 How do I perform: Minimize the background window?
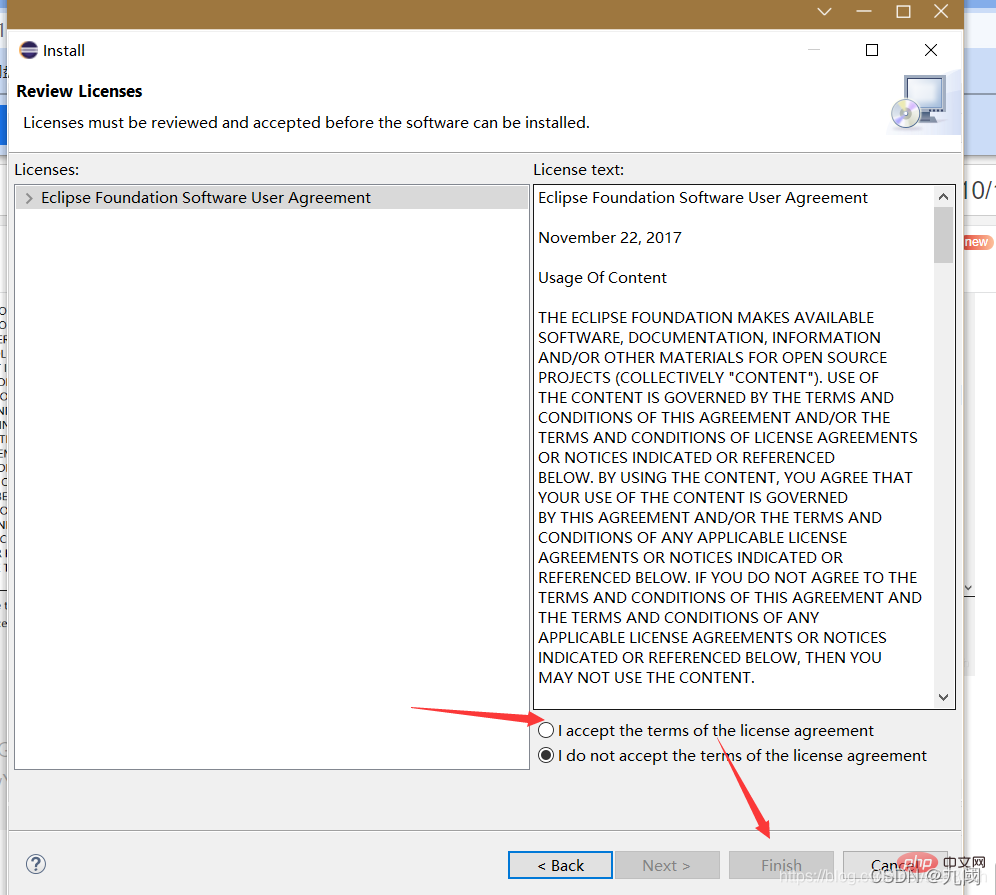tap(864, 11)
